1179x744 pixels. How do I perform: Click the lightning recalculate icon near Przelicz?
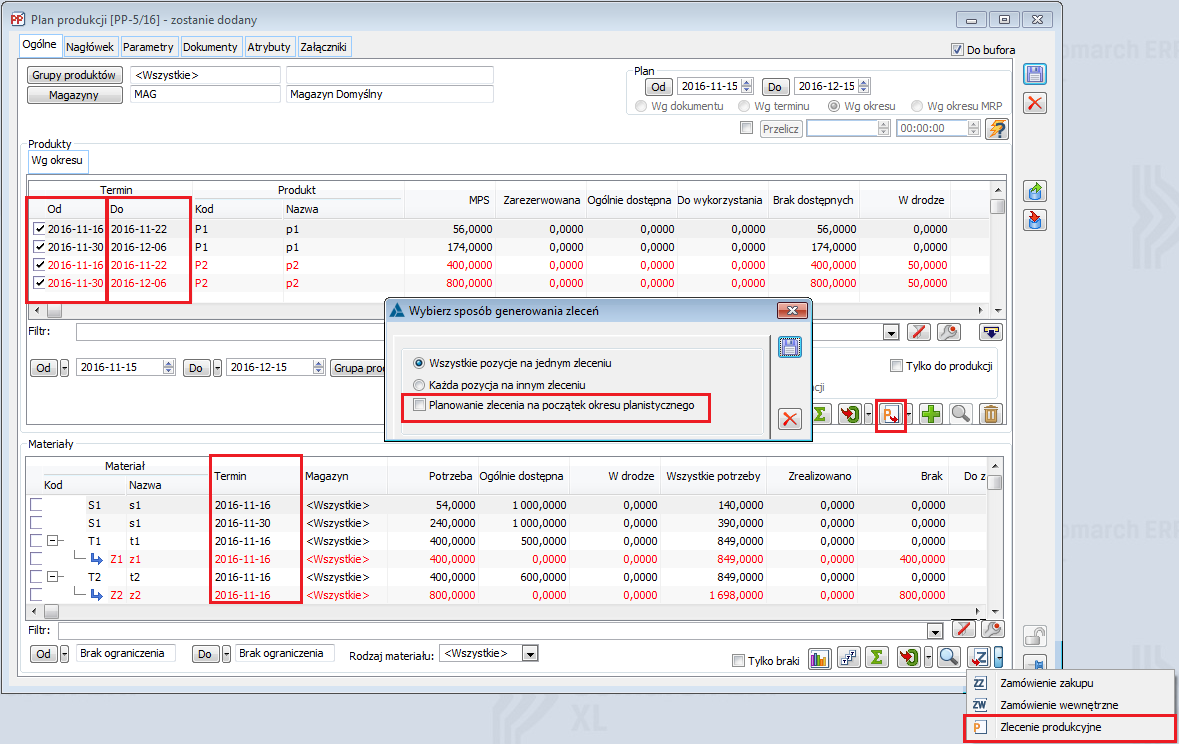pos(996,129)
